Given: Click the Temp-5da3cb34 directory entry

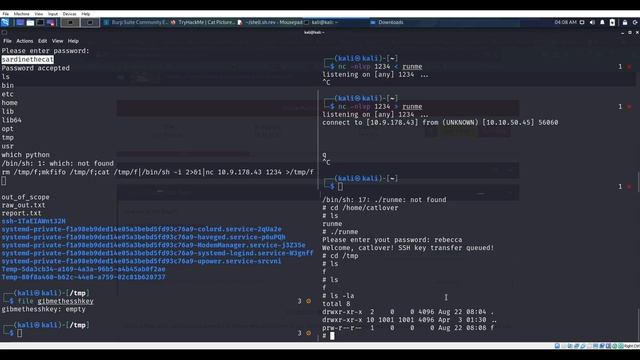Looking at the screenshot, I should tap(83, 269).
